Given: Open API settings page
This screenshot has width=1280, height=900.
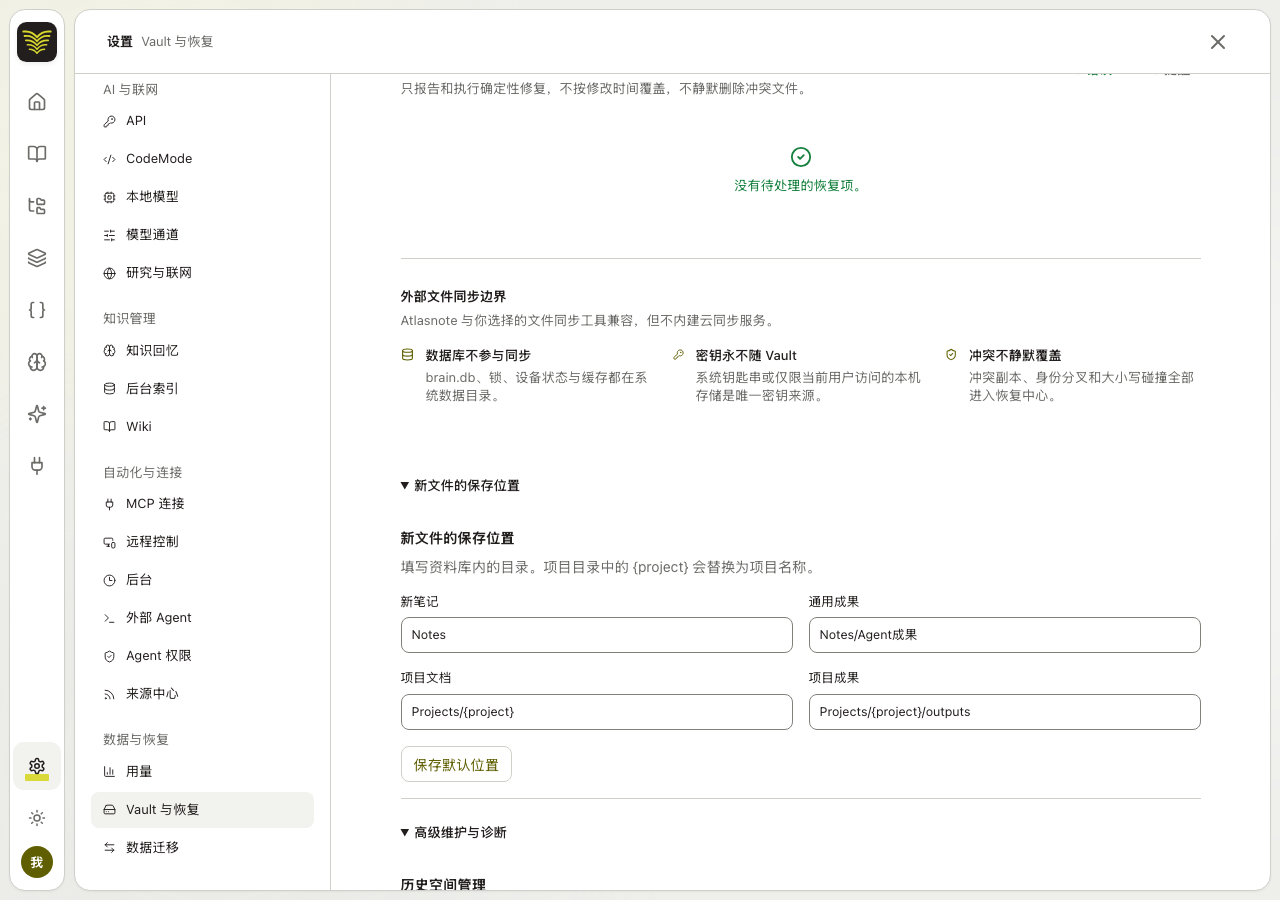Looking at the screenshot, I should (x=202, y=121).
